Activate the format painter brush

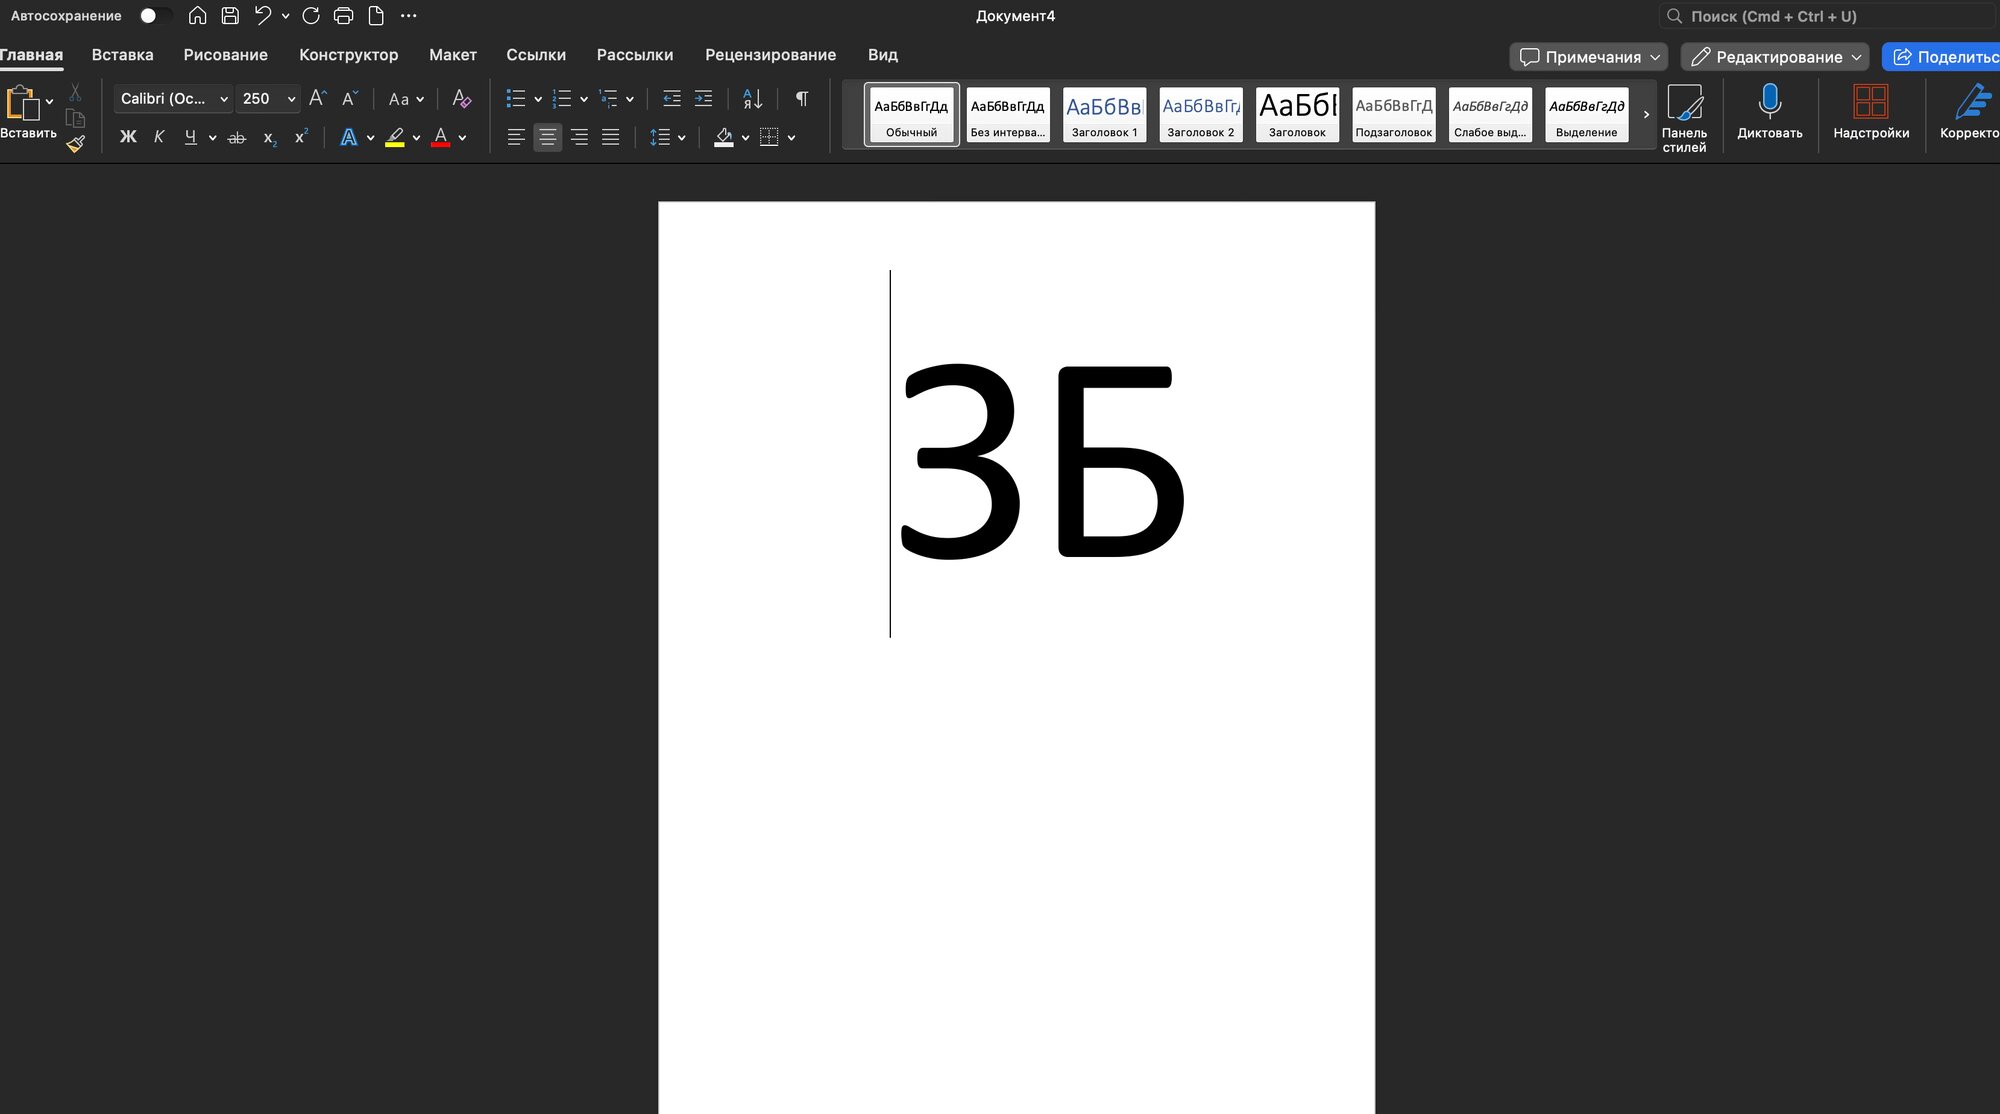click(76, 144)
